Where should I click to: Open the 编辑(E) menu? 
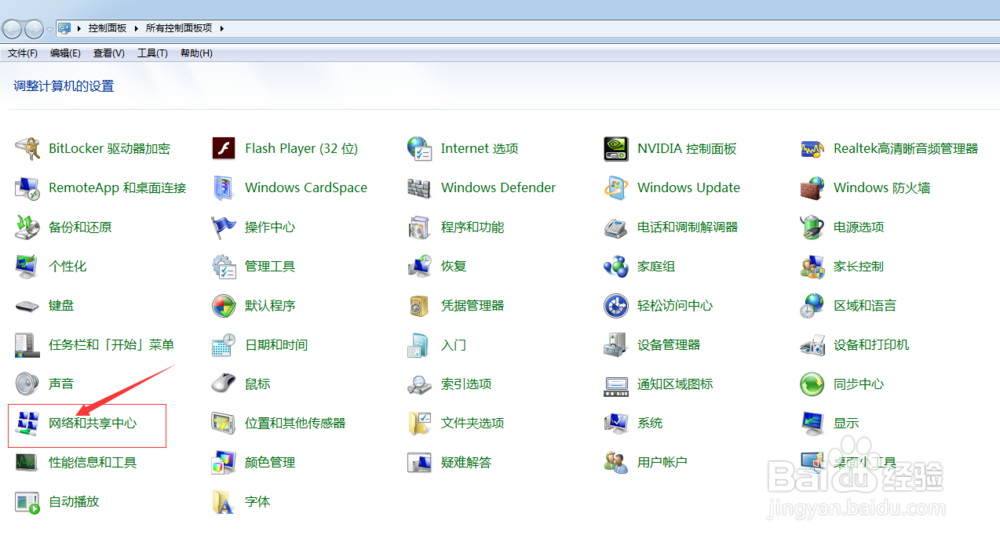click(x=65, y=53)
